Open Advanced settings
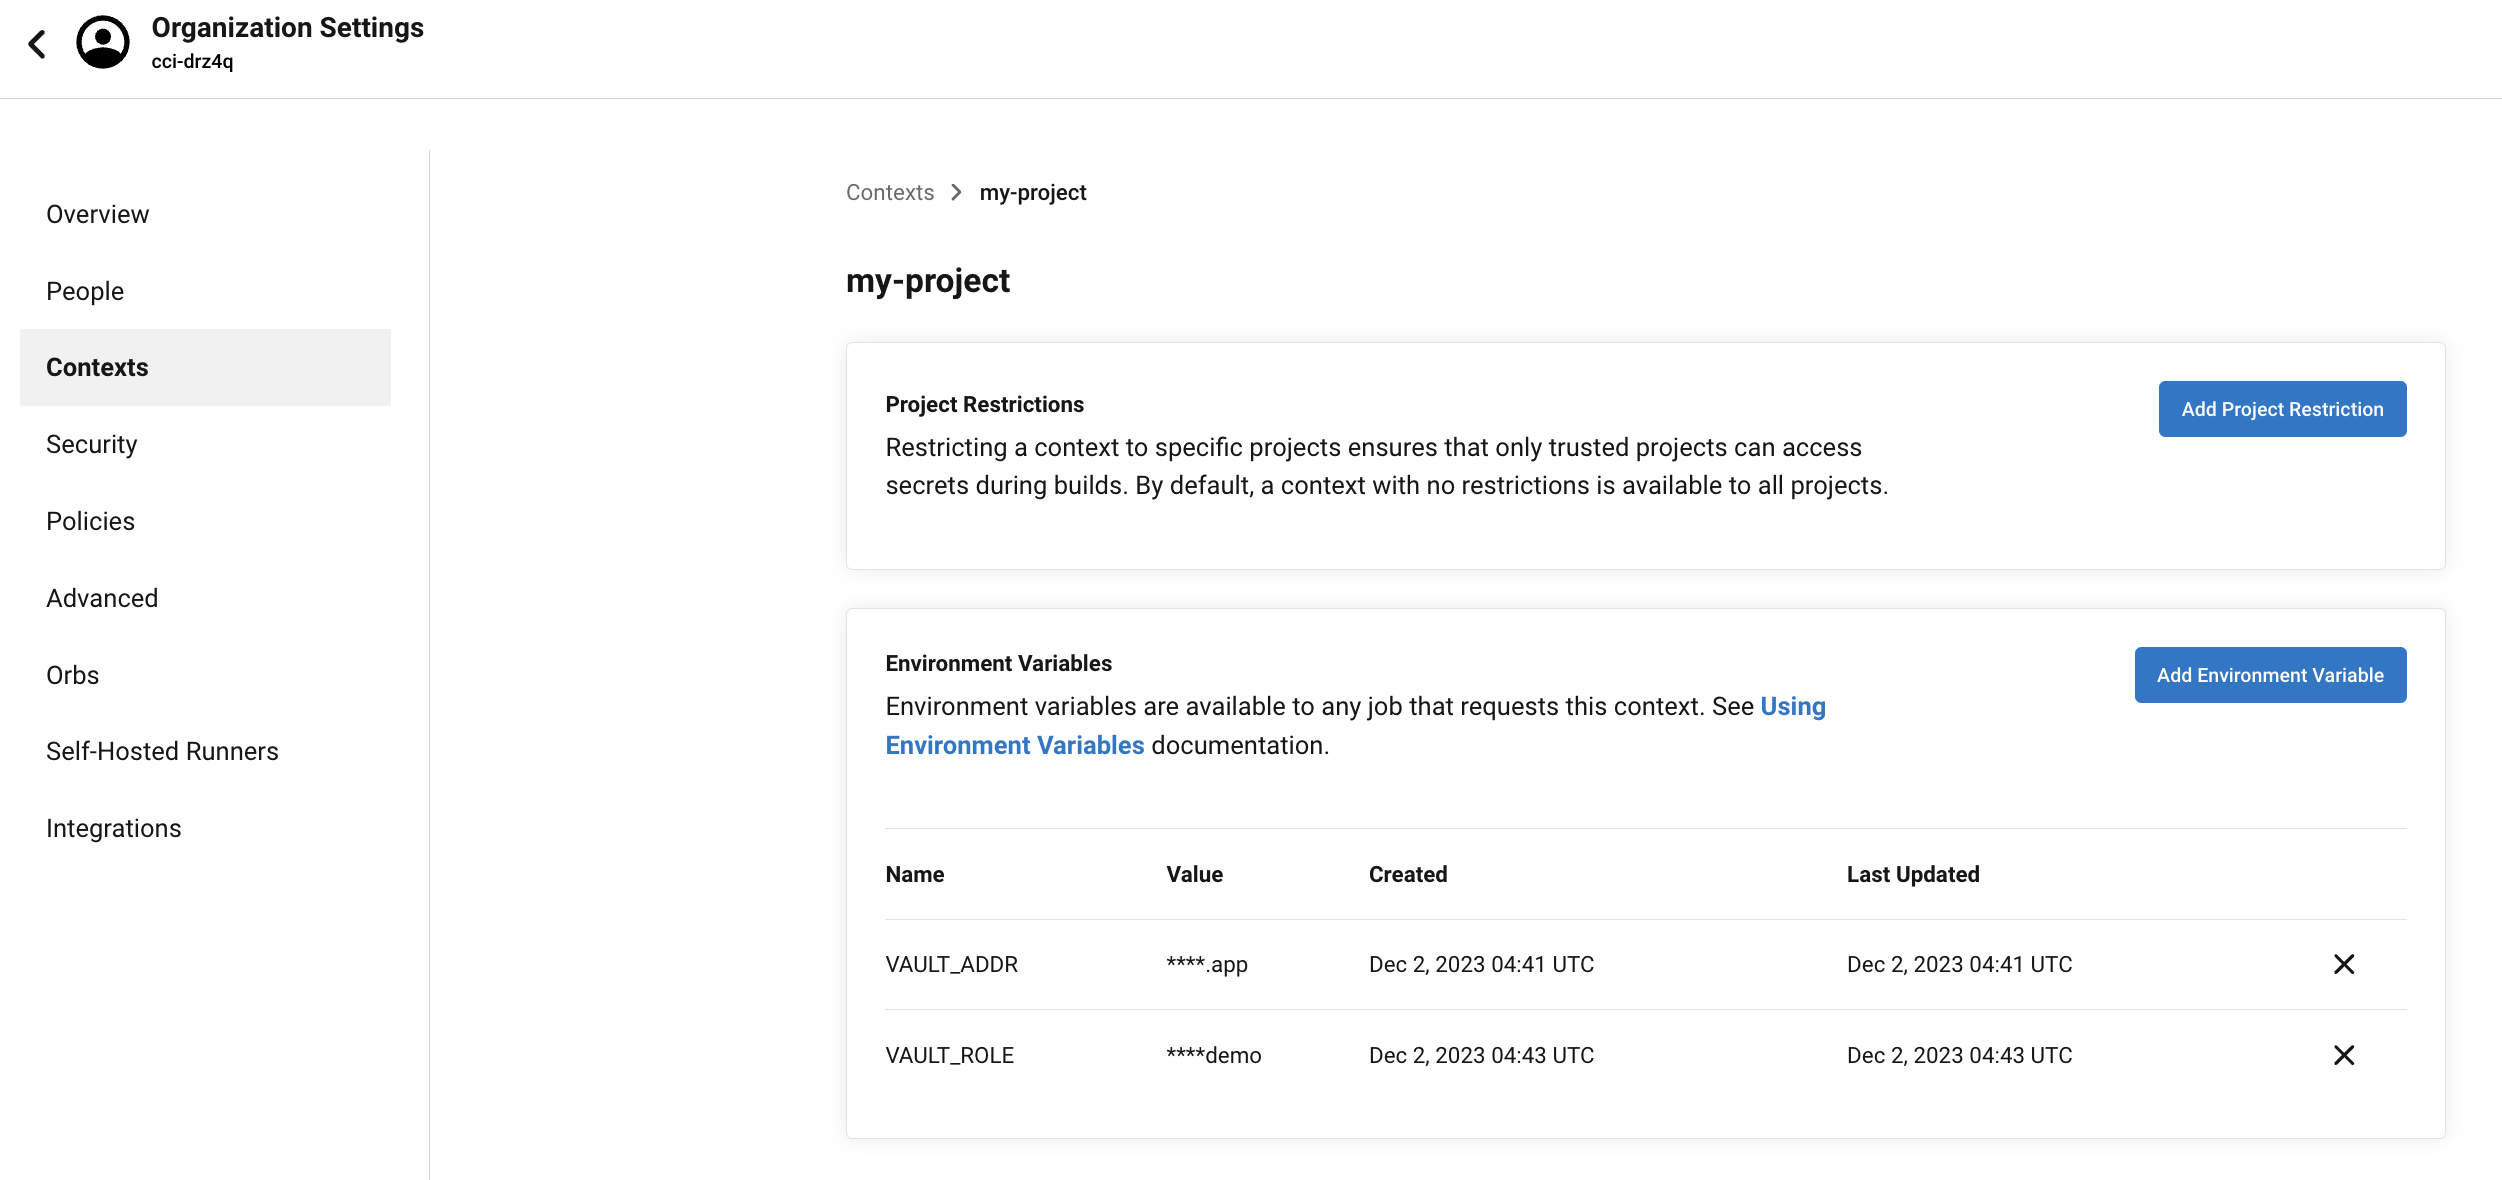 point(102,598)
